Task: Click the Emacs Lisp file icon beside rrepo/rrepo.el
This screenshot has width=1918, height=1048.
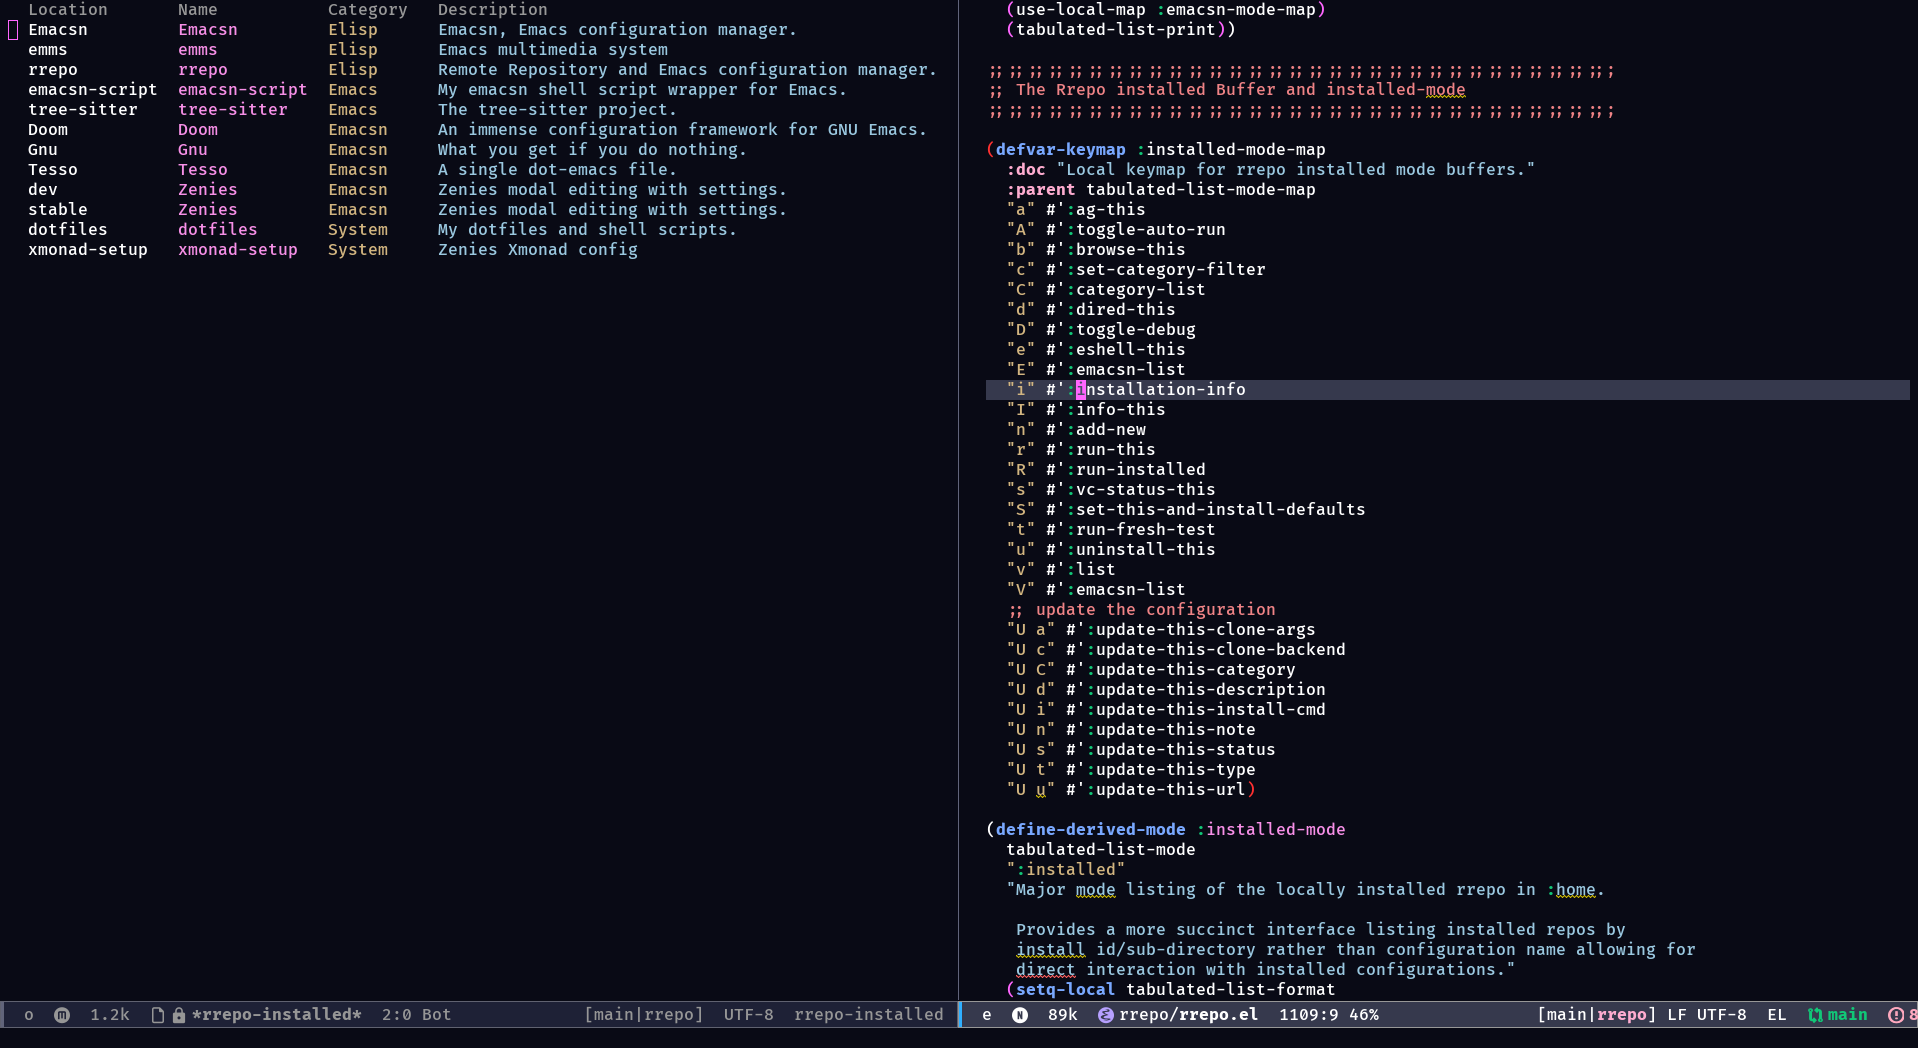Action: [x=1106, y=1015]
